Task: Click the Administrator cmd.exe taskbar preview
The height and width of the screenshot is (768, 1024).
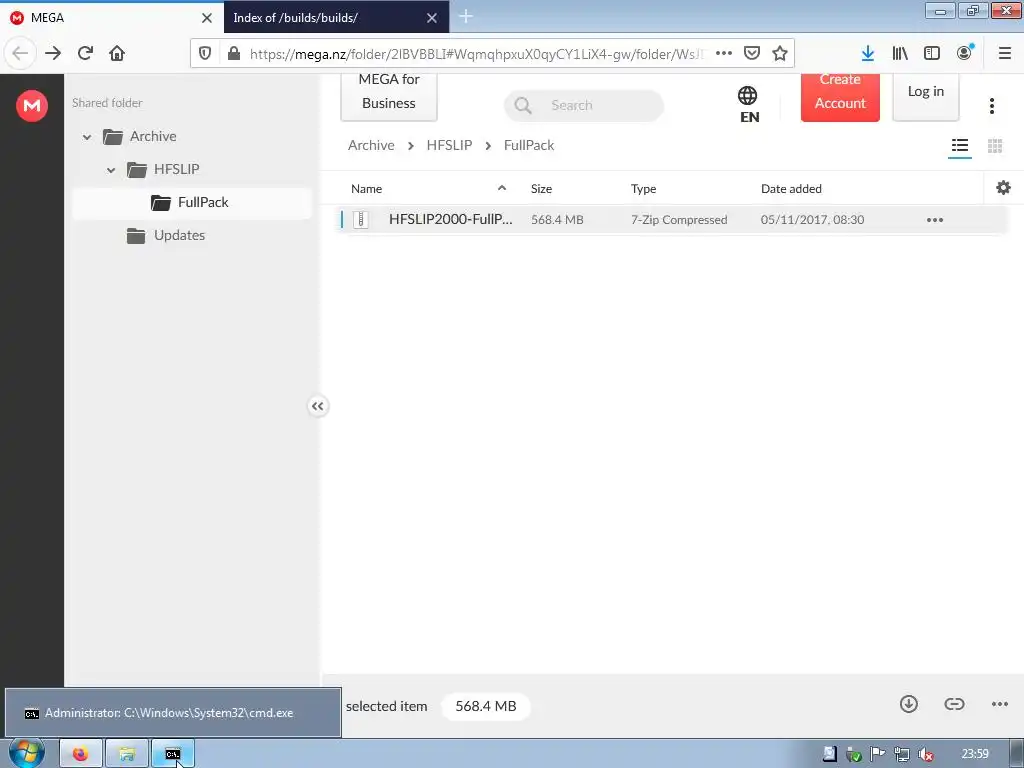Action: point(173,712)
